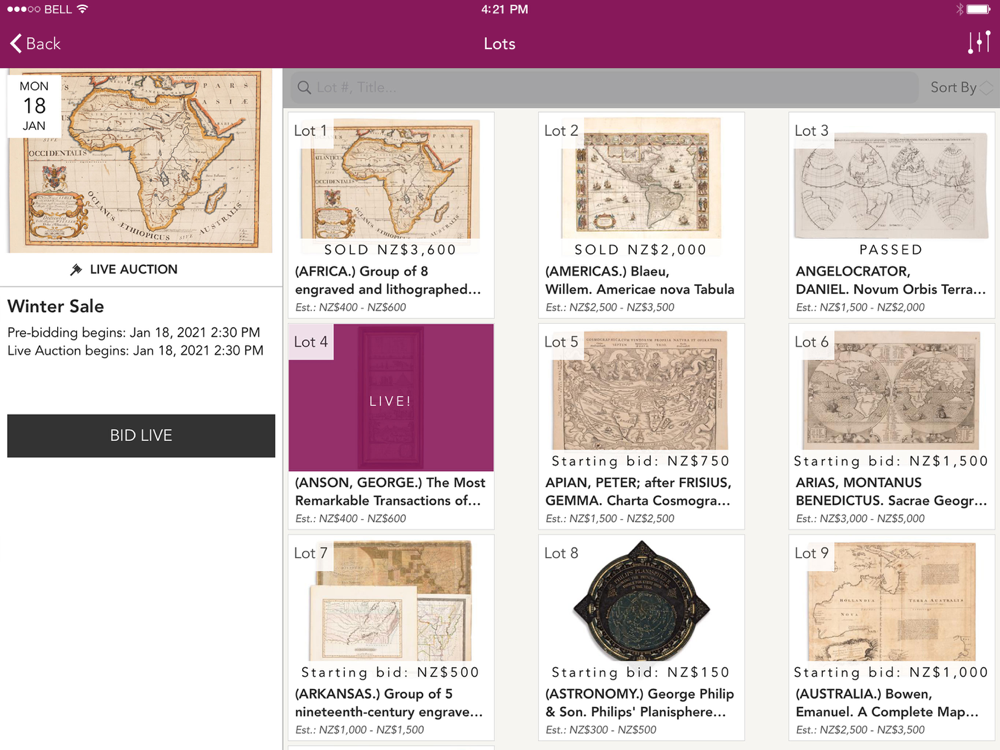Focus the Lot #, Title search field
This screenshot has height=750, width=1000.
tap(603, 87)
